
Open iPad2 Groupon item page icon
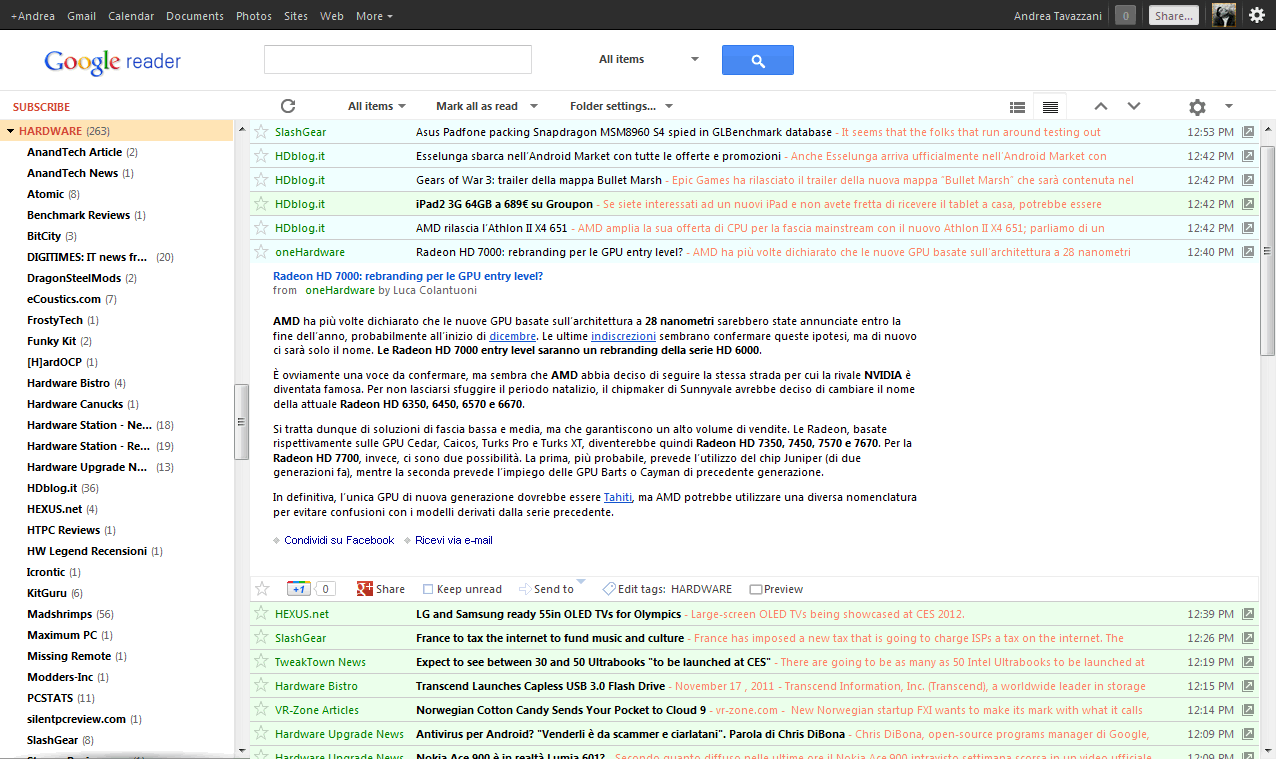[1248, 204]
